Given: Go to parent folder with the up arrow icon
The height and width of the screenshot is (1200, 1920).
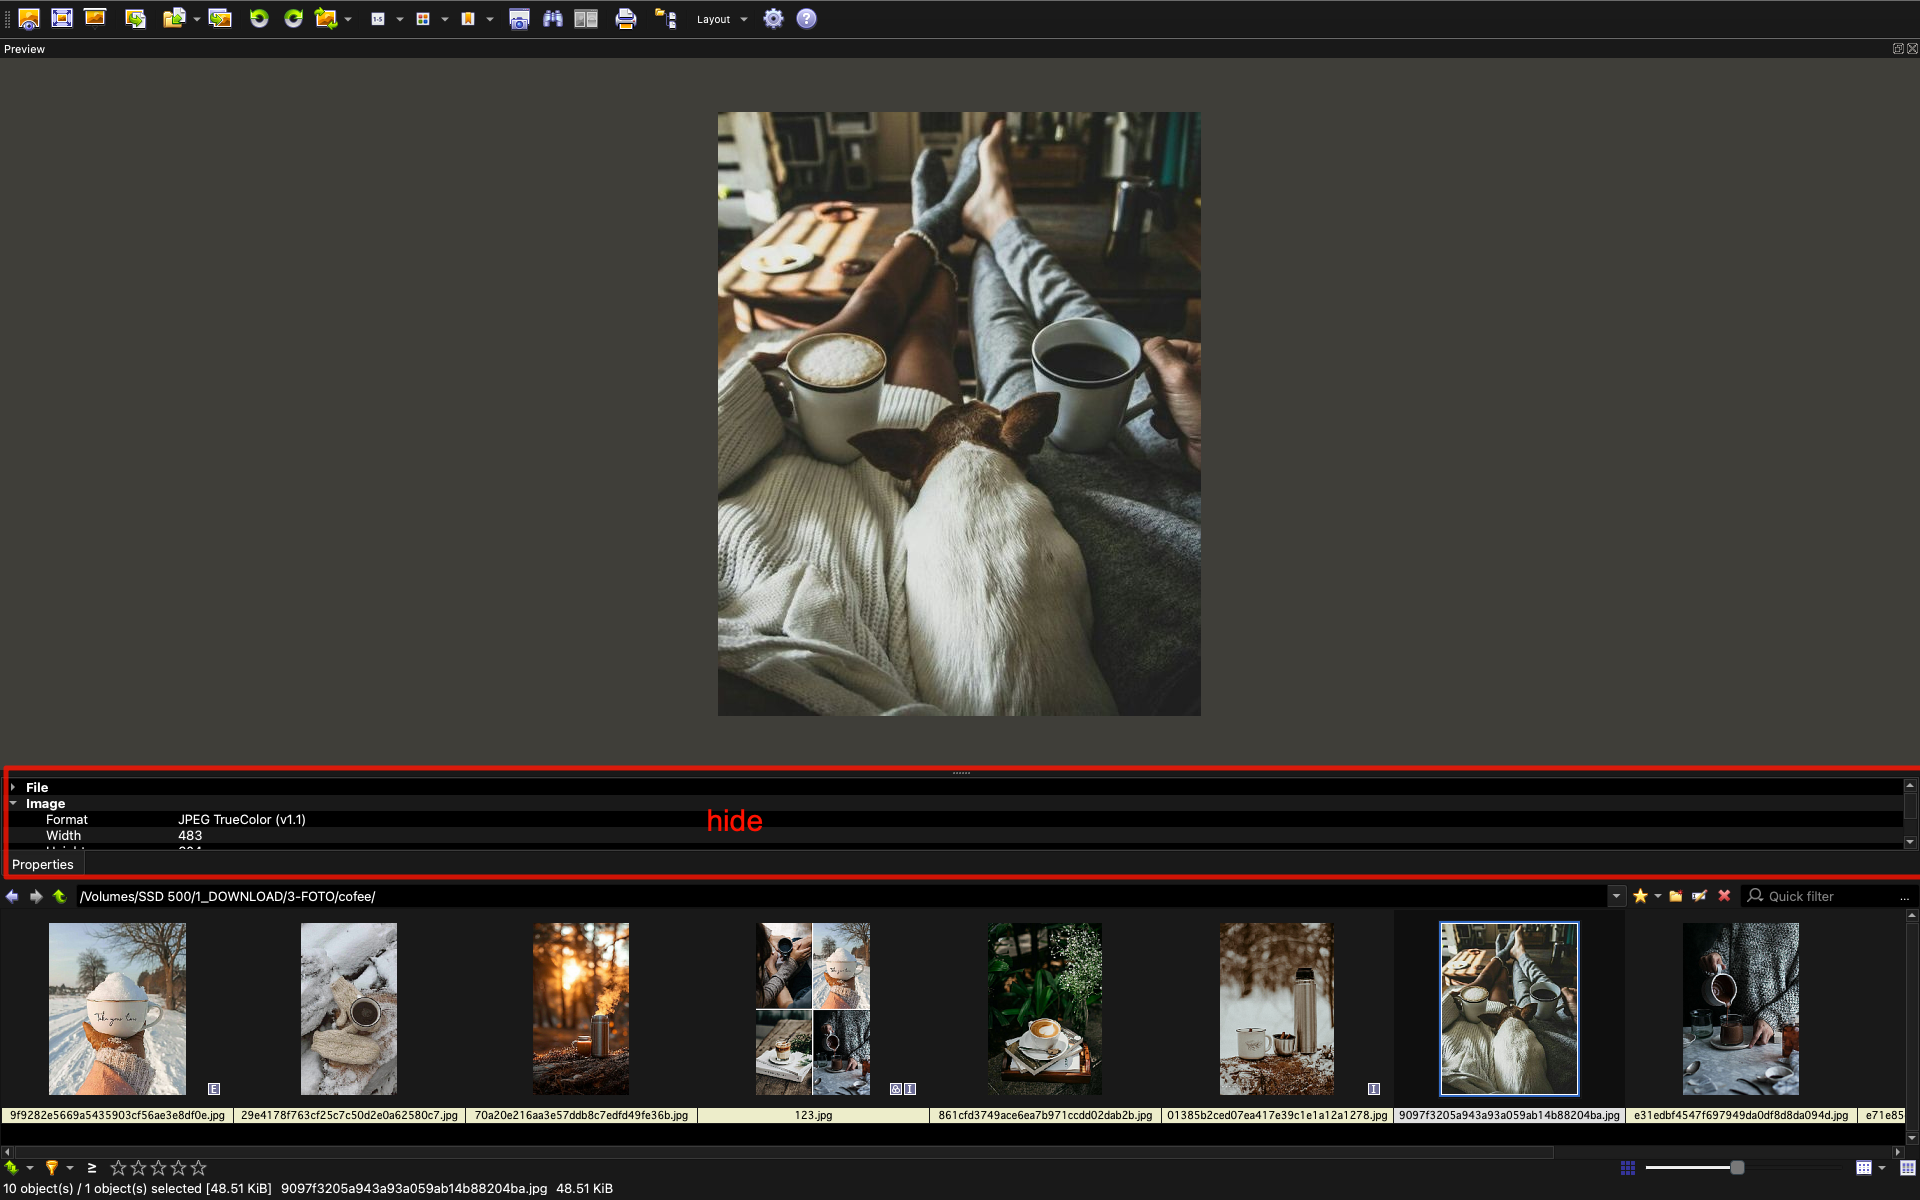Looking at the screenshot, I should point(60,896).
